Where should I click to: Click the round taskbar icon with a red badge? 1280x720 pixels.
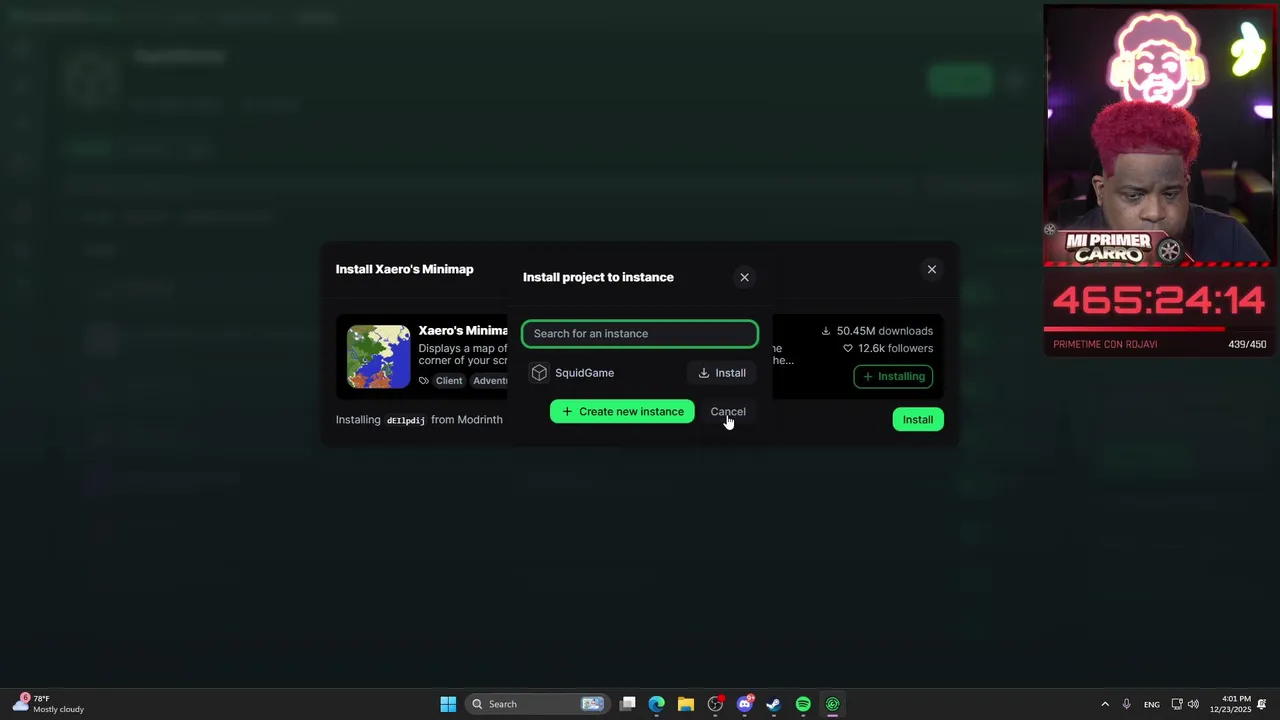(x=715, y=704)
